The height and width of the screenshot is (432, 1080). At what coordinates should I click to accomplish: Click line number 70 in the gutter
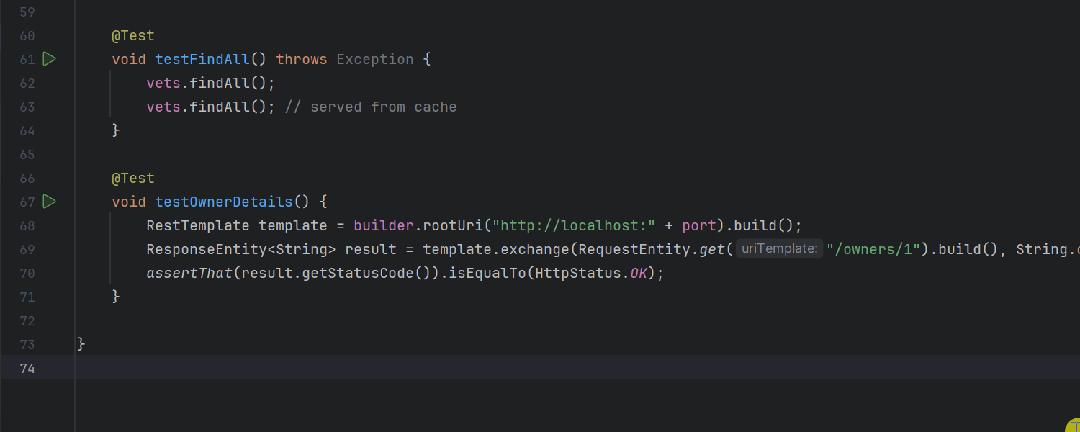[x=28, y=273]
